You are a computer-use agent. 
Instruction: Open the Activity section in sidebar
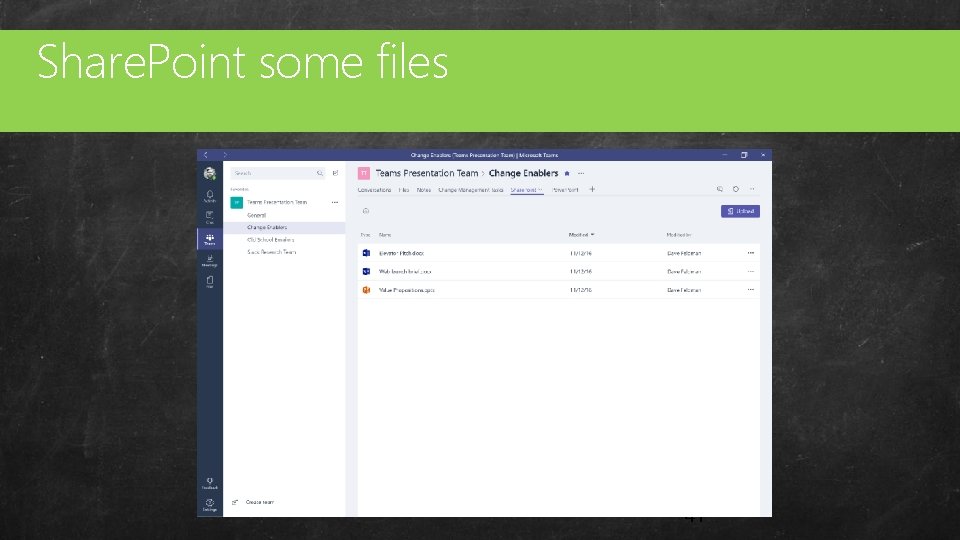click(209, 196)
